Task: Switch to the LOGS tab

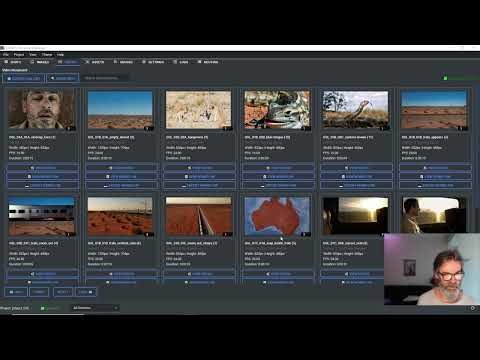Action: (181, 62)
